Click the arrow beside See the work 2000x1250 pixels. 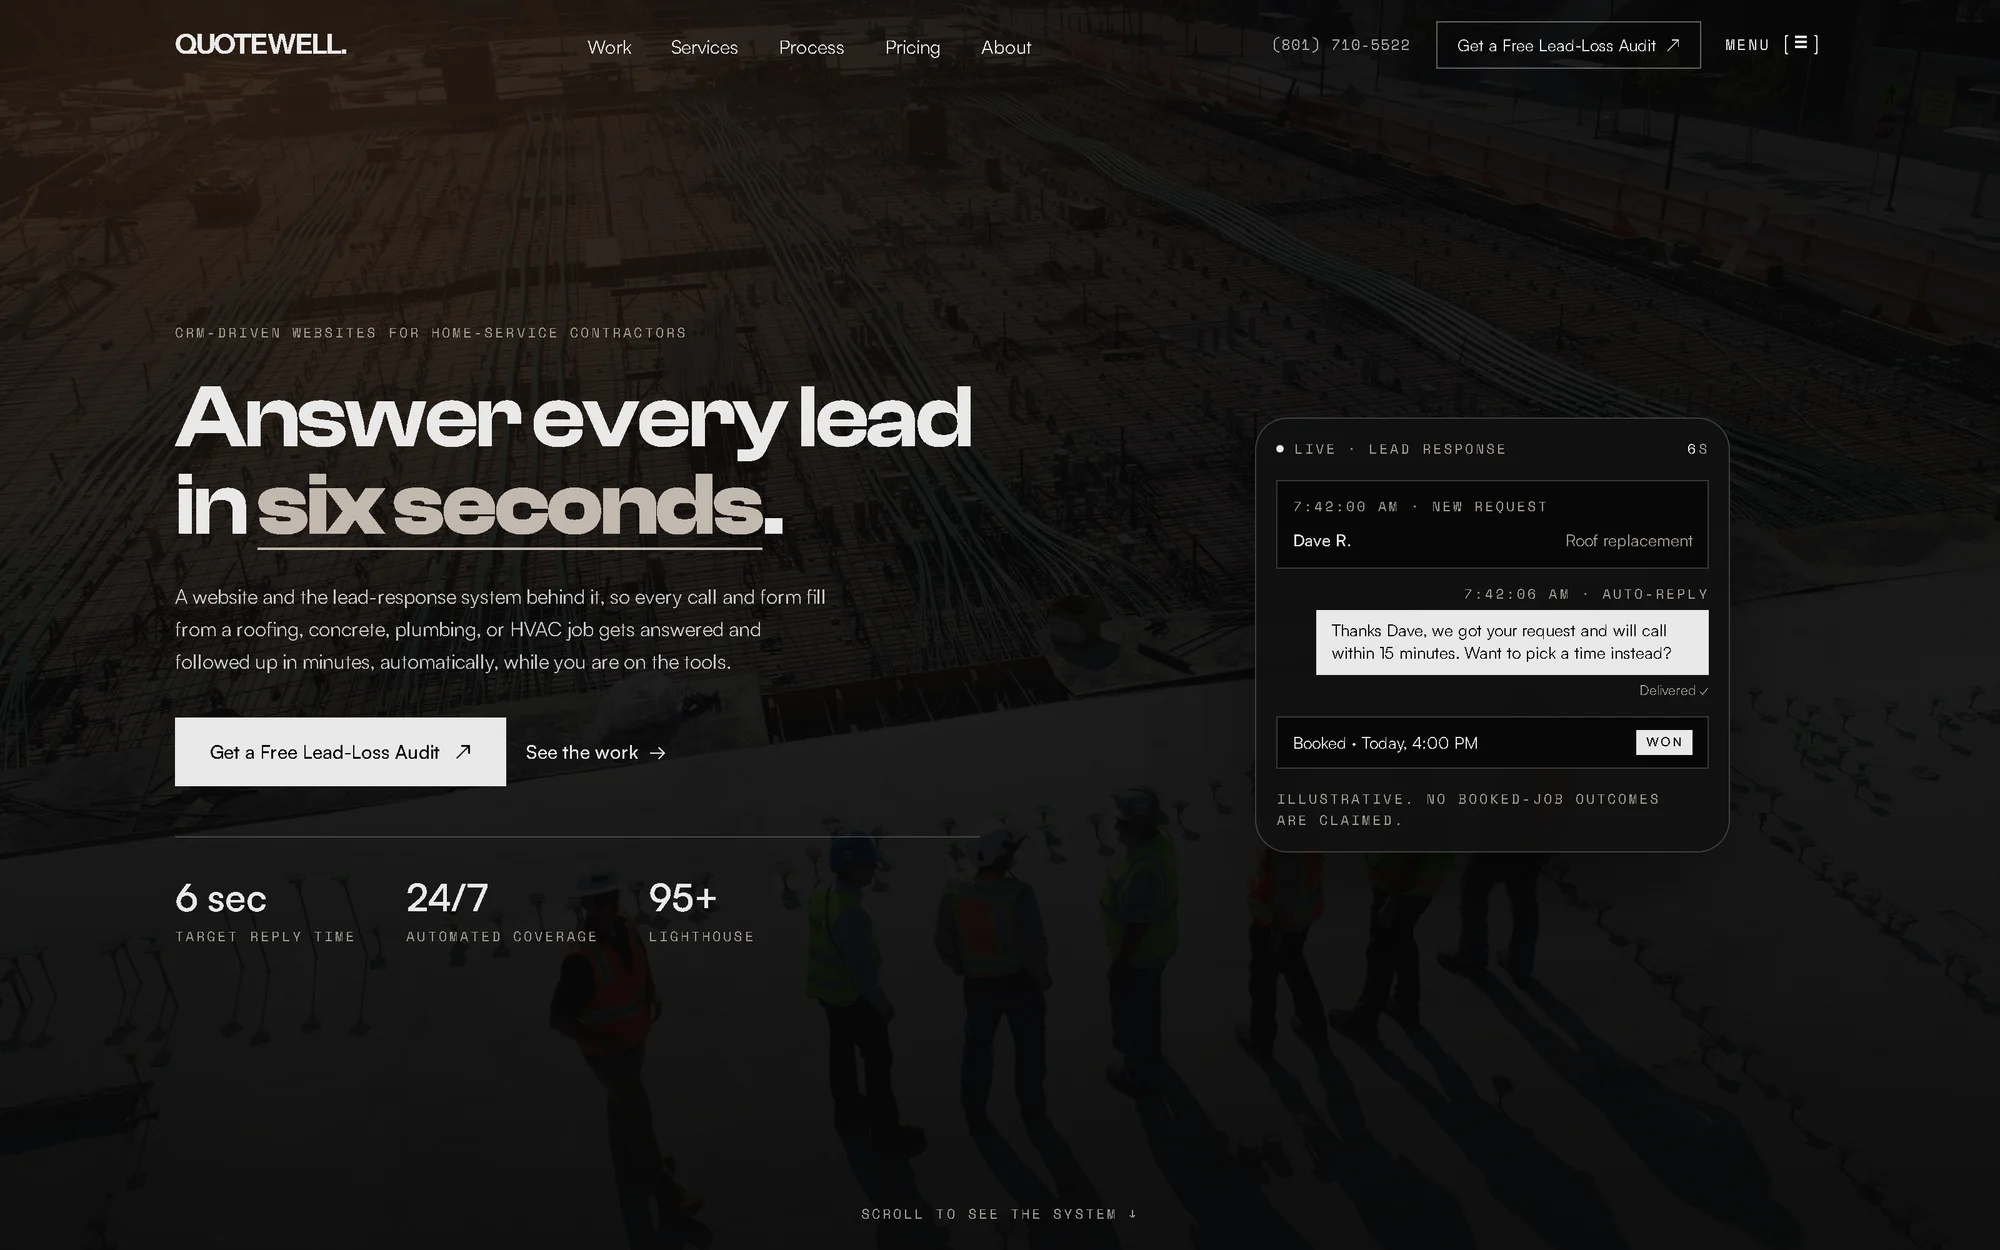[x=657, y=753]
